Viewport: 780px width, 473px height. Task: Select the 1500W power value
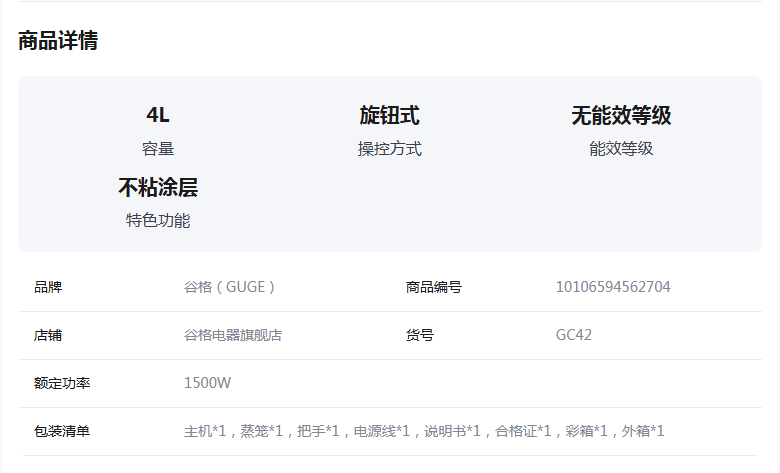pyautogui.click(x=207, y=383)
